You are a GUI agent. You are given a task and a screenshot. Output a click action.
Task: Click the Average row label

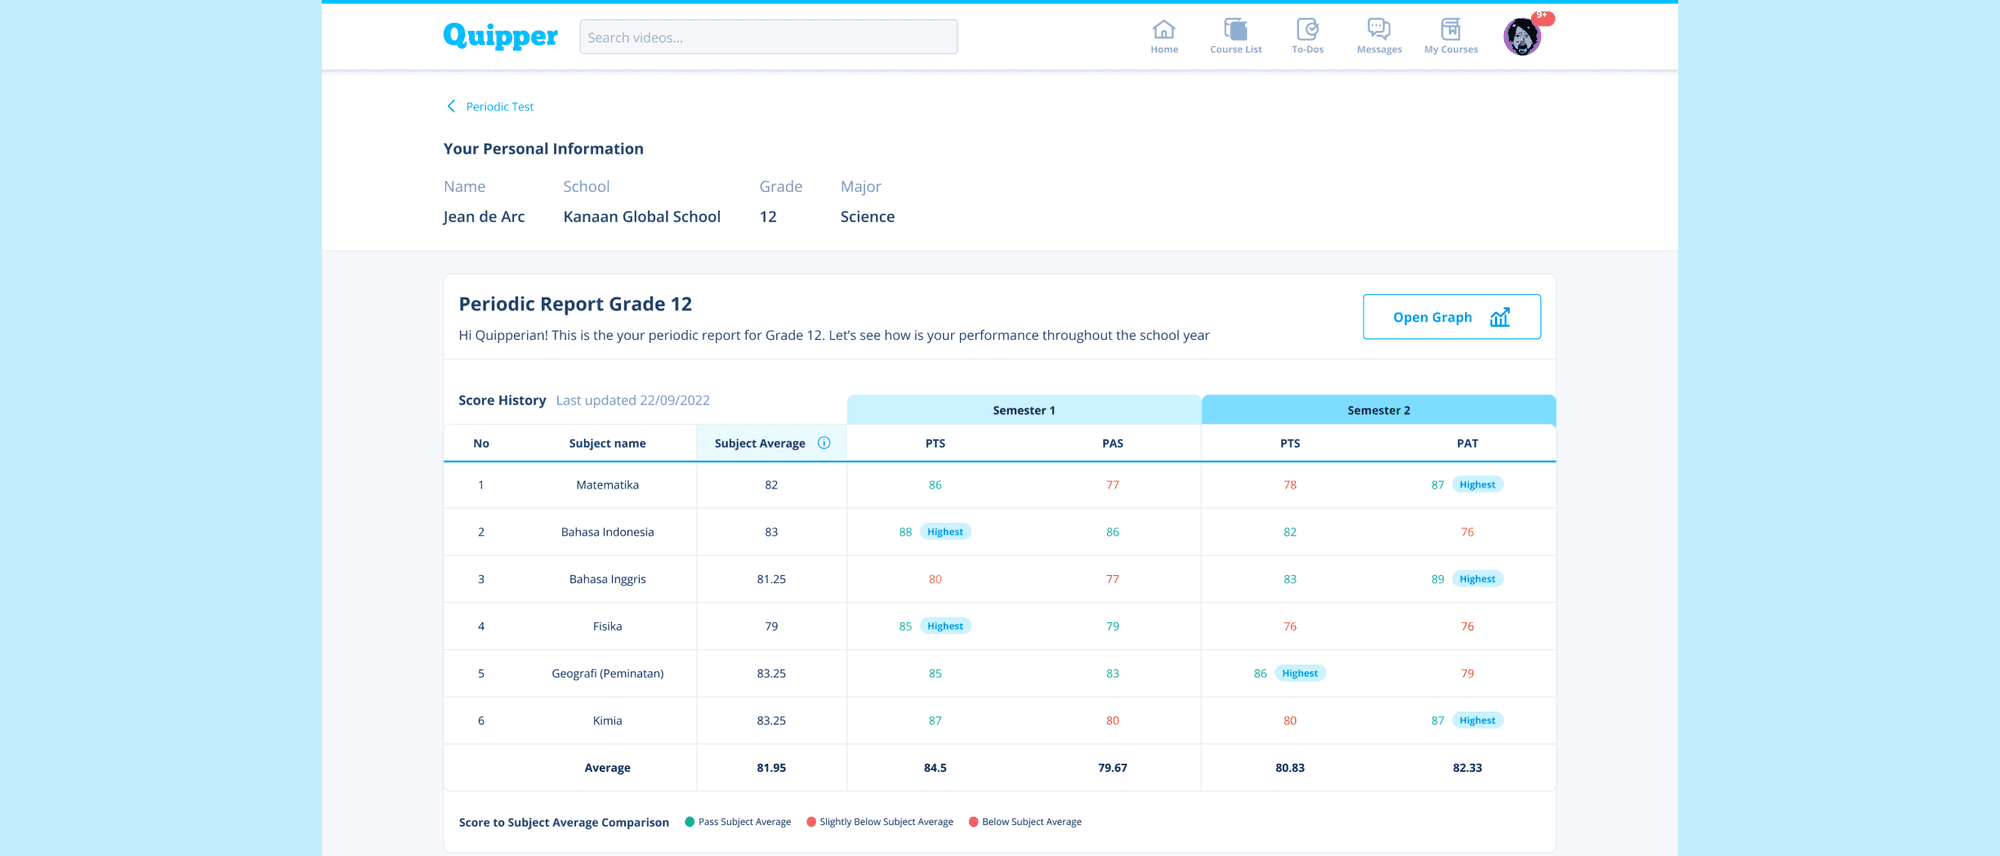pos(607,768)
